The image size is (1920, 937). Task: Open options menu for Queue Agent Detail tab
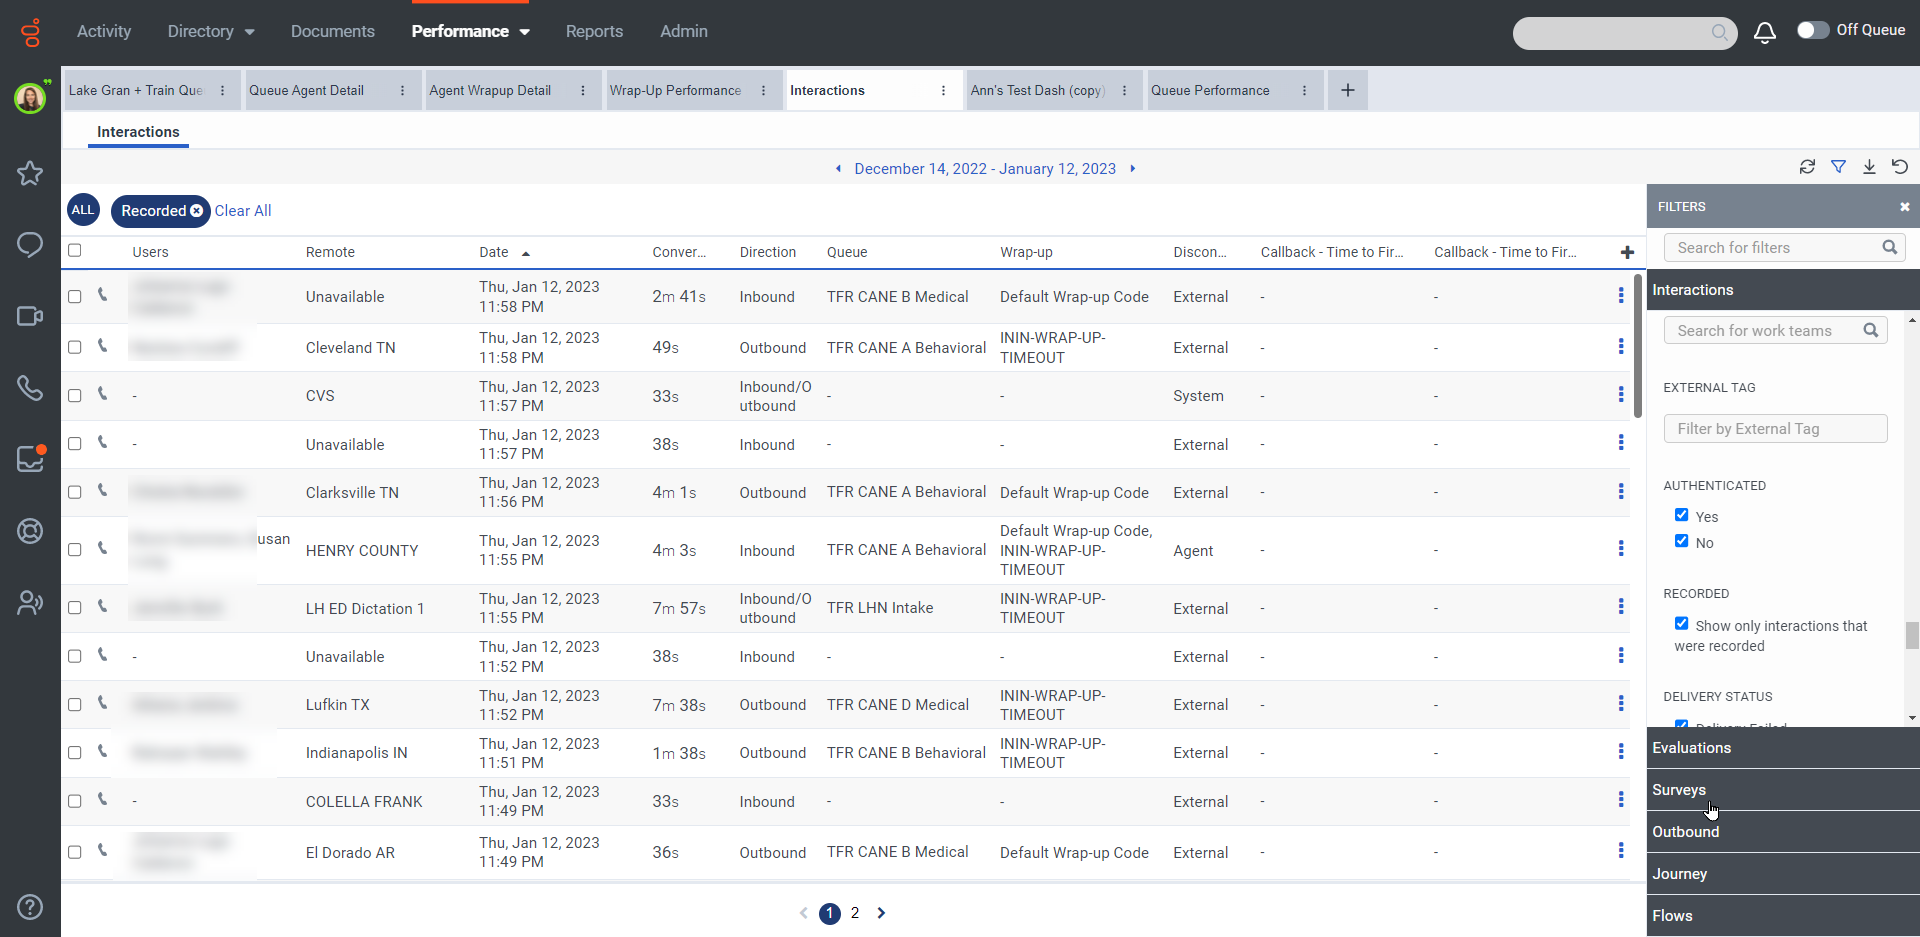pyautogui.click(x=403, y=91)
